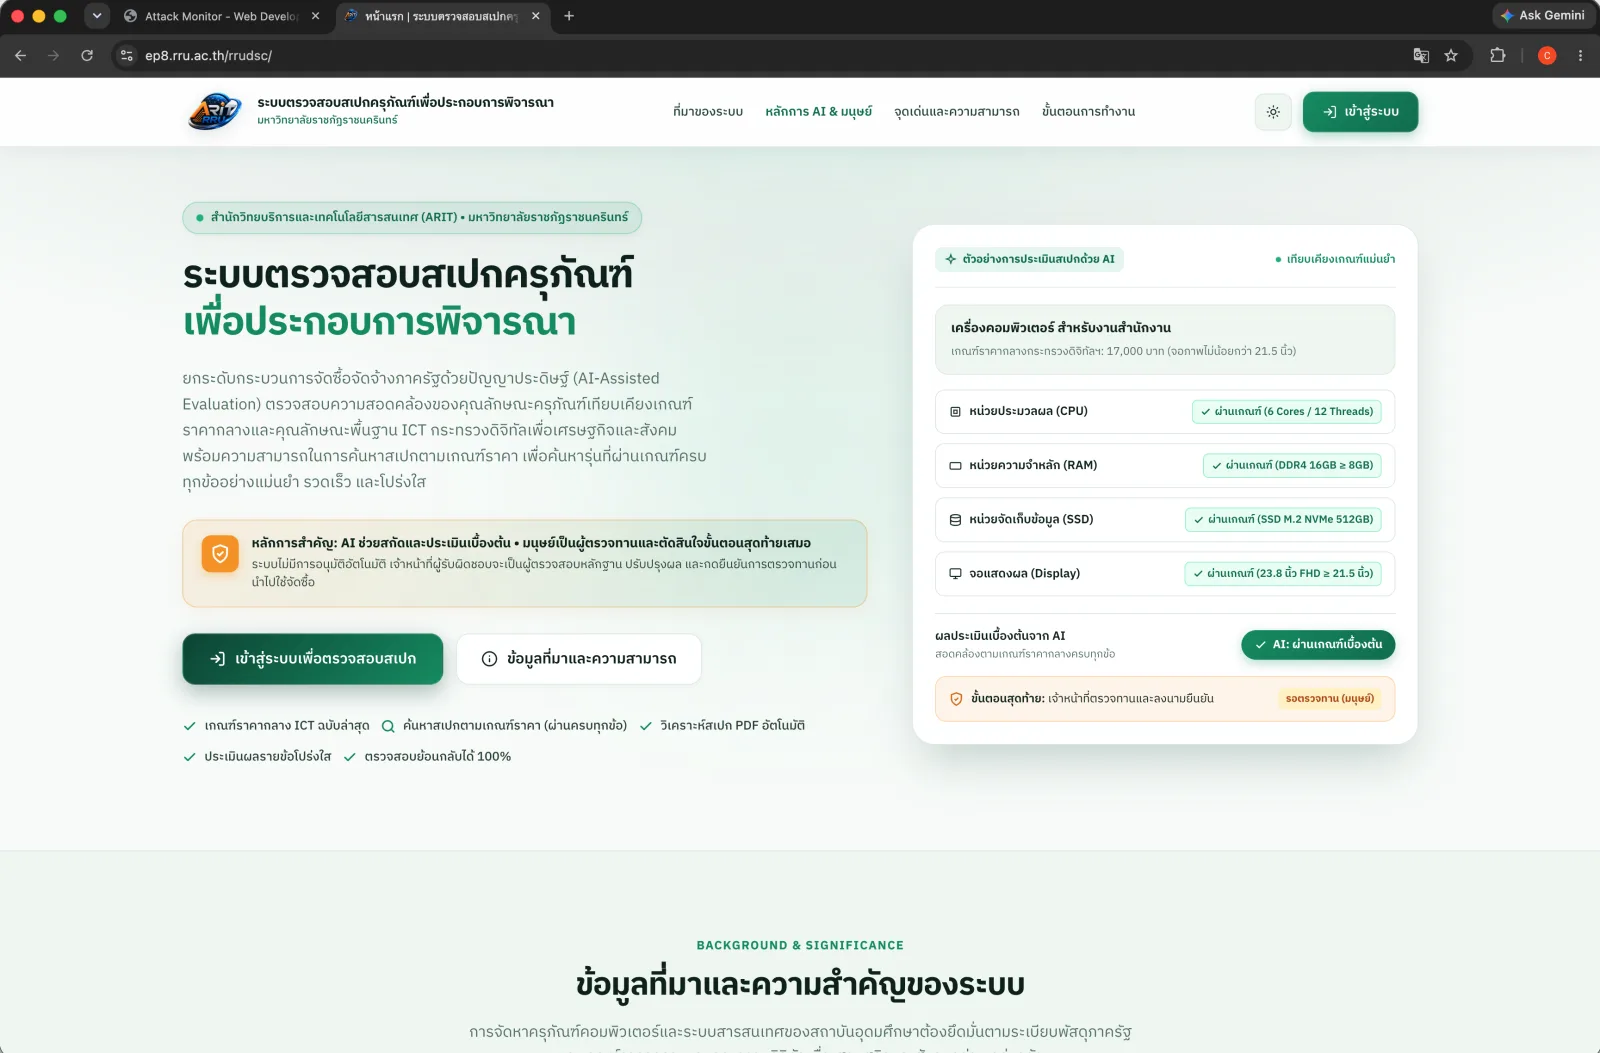Click the sparkle icon beside ตัวอย่างการประเมินสเปกด้วย AI
1600x1053 pixels.
[951, 259]
